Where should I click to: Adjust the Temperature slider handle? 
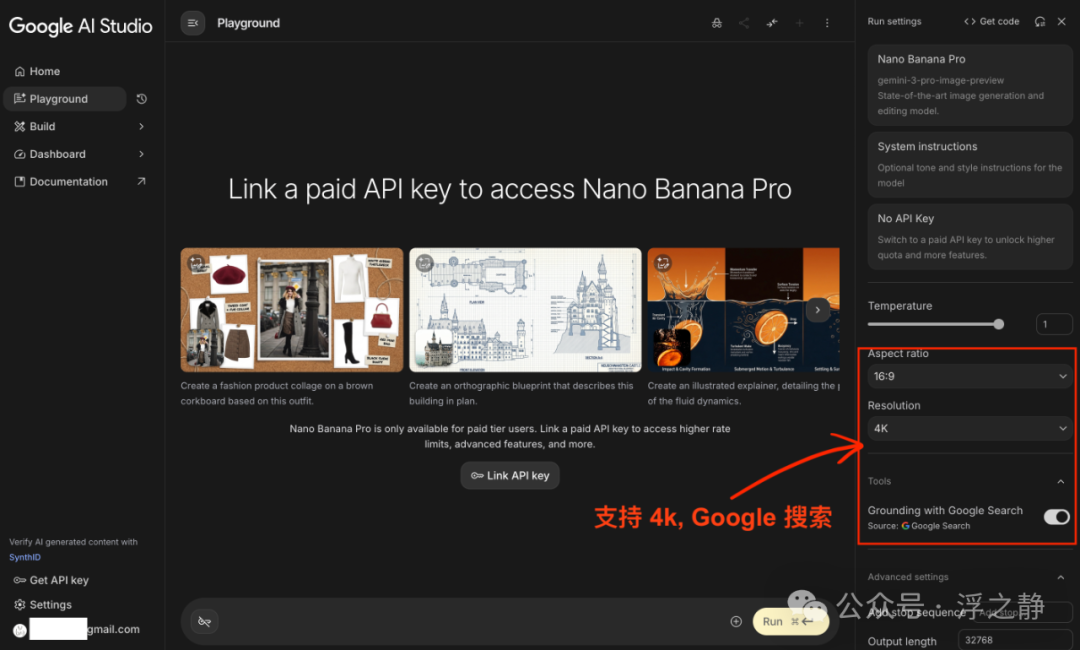(x=999, y=324)
